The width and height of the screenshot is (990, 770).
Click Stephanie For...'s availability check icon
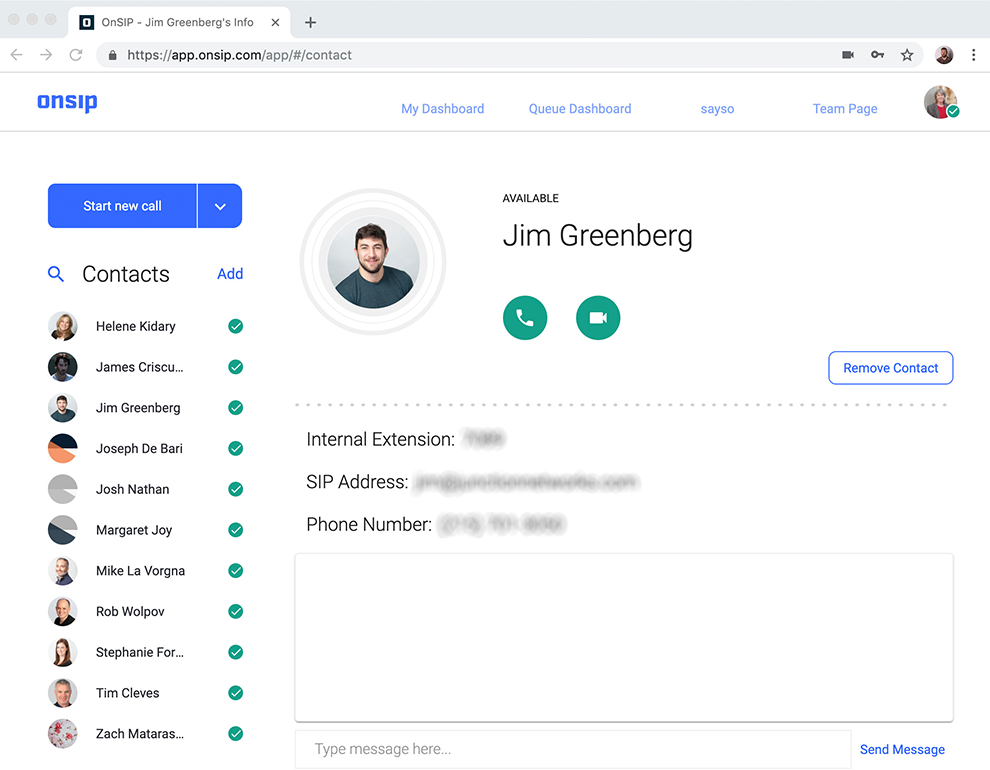point(236,652)
